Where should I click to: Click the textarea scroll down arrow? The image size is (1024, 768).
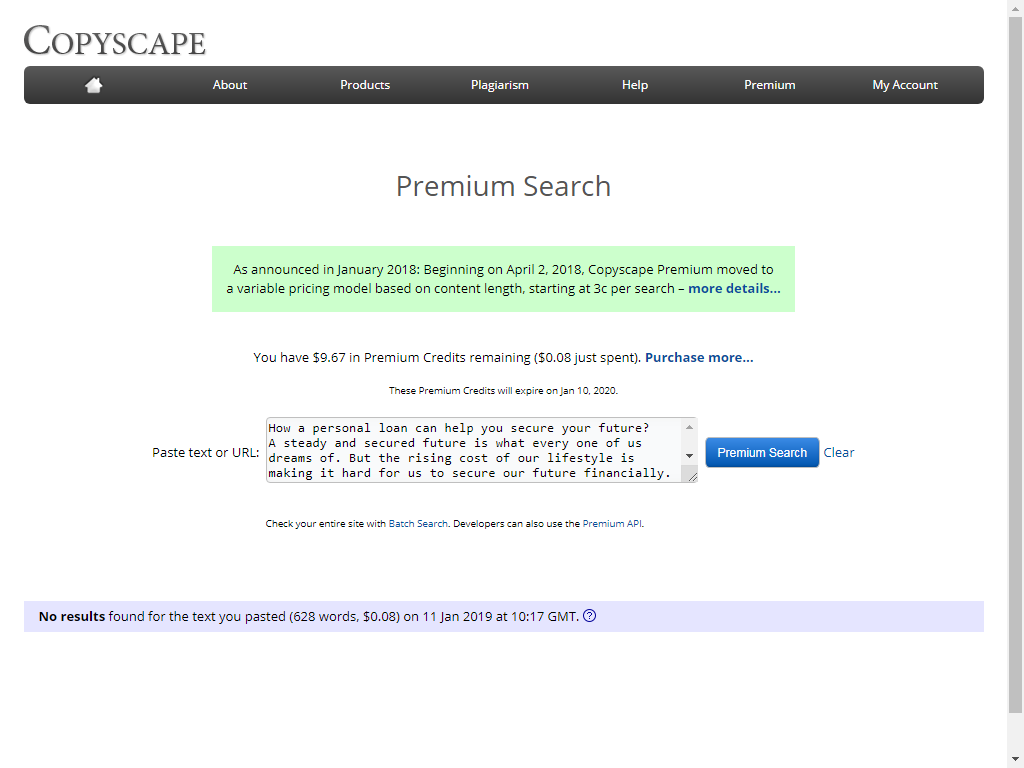pyautogui.click(x=689, y=456)
